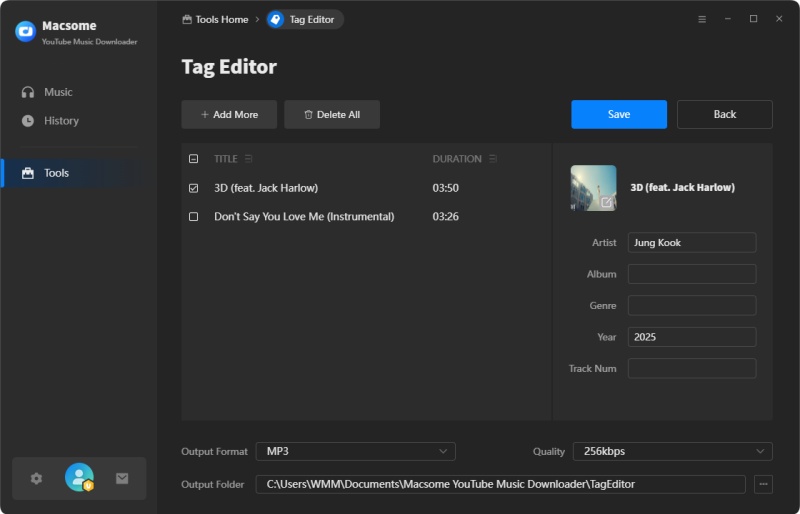Check the Don't Say You Love Me checkbox
The image size is (800, 514).
tap(193, 216)
